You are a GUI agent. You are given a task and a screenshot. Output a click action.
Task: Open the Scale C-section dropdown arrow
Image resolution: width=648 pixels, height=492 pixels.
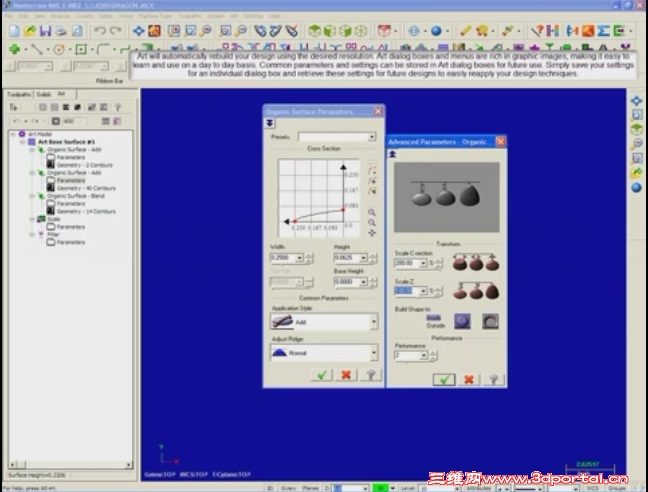[423, 263]
